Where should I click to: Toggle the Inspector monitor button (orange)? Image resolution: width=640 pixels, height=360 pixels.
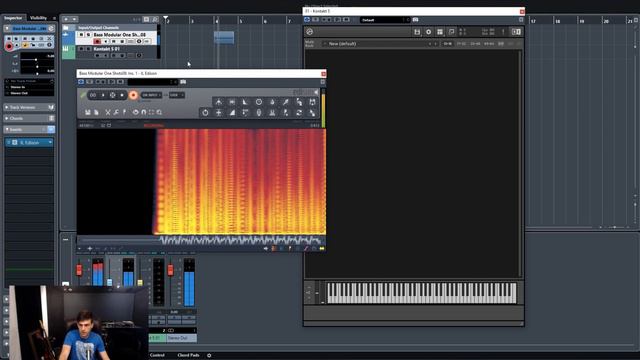[25, 45]
